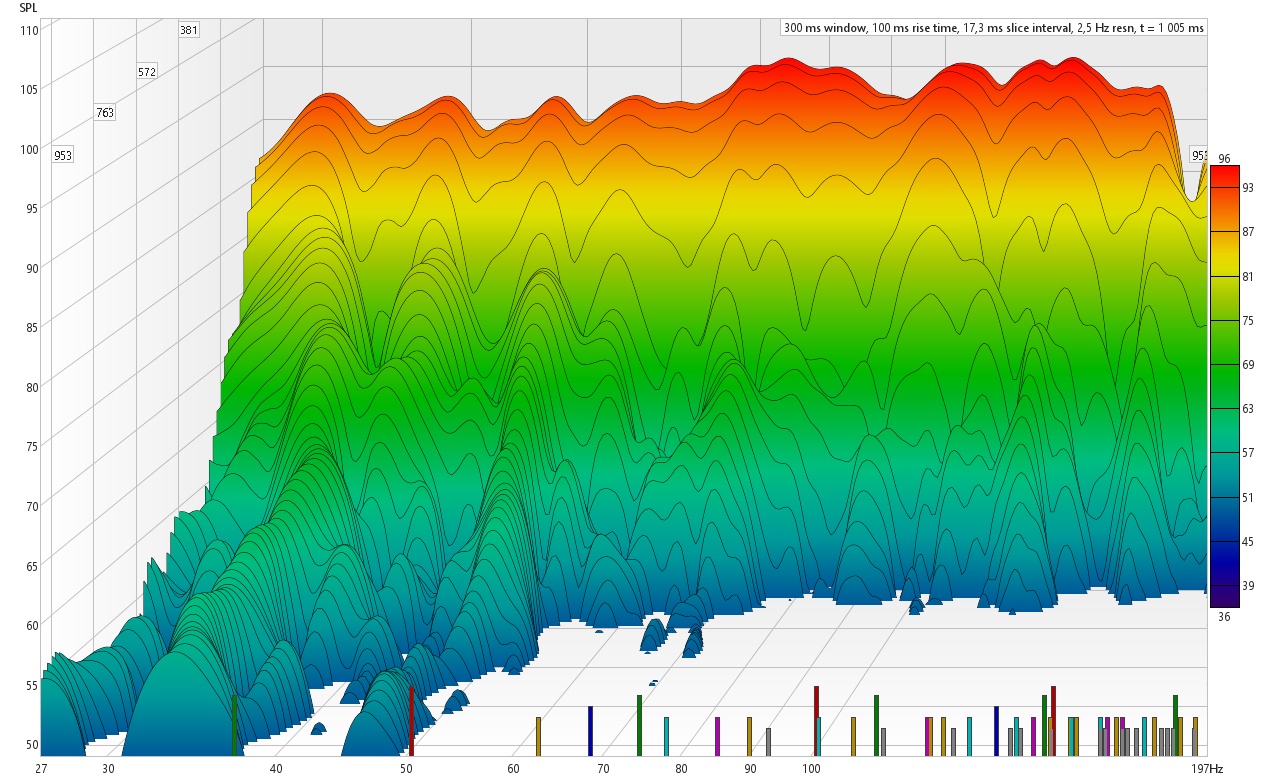Viewport: 1265px width, 781px height.
Task: Click the 27 frequency axis start label
Action: coord(41,768)
